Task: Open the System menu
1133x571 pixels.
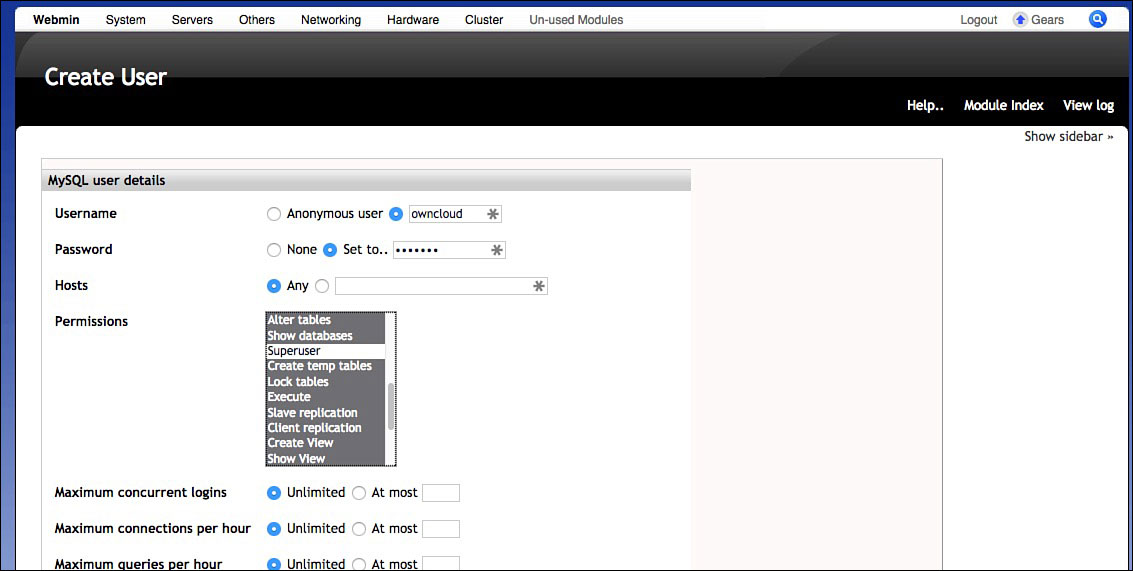Action: click(x=126, y=20)
